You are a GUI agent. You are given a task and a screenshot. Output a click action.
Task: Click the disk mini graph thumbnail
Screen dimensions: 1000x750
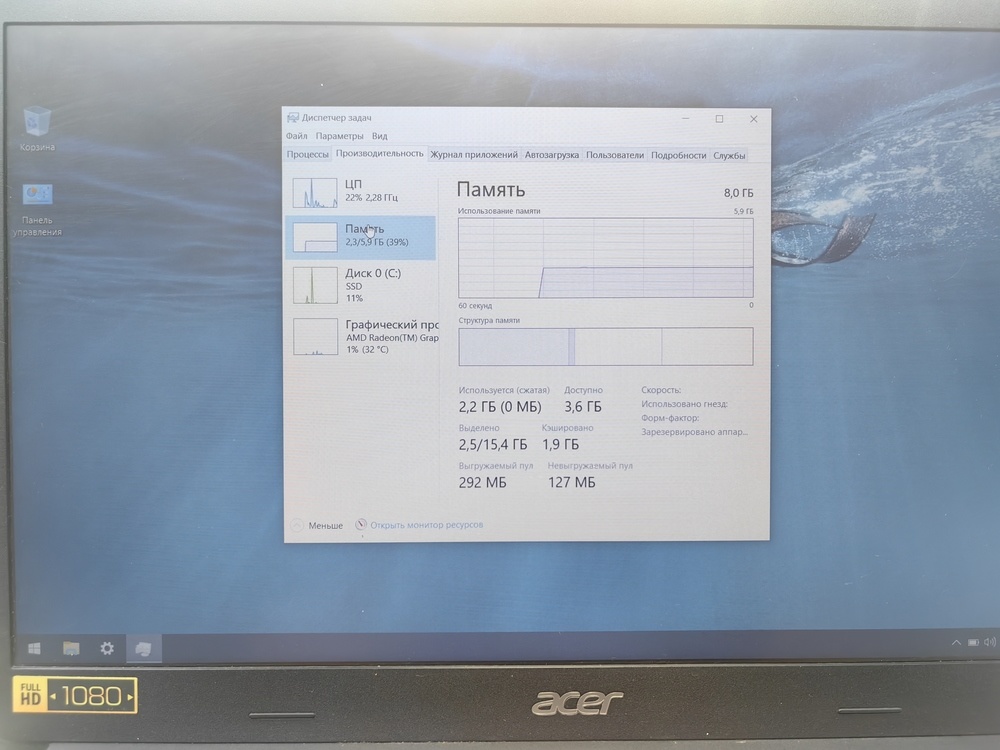point(315,285)
